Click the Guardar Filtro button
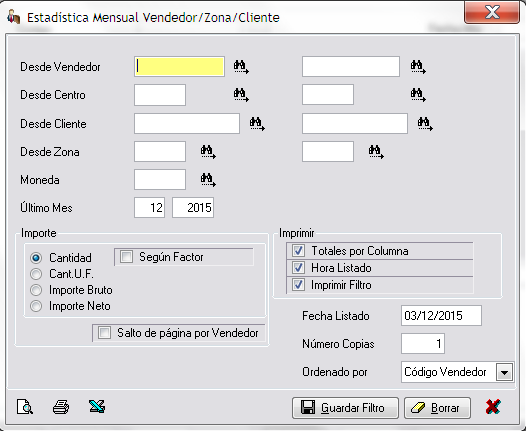 coord(345,408)
